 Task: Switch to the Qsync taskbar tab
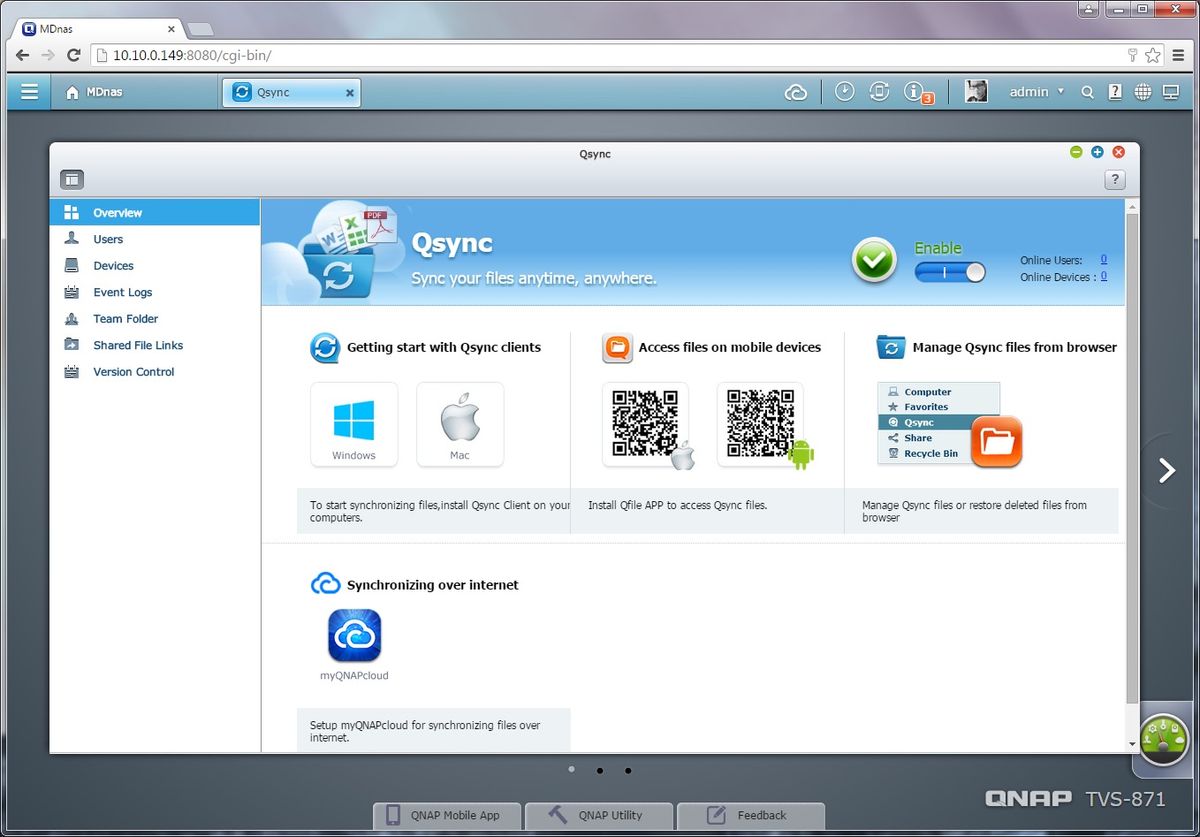(290, 93)
